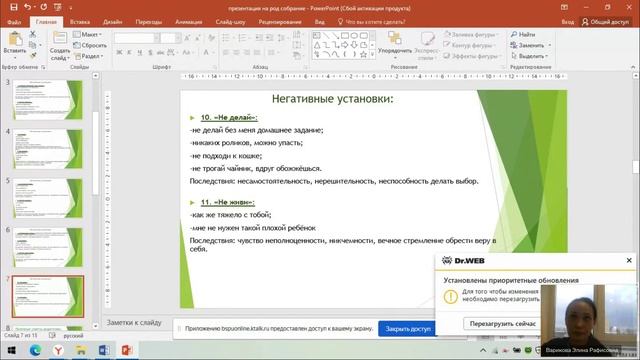Viewport: 640px width, 360px height.
Task: Click the Вход sign-in link
Action: pyautogui.click(x=568, y=22)
